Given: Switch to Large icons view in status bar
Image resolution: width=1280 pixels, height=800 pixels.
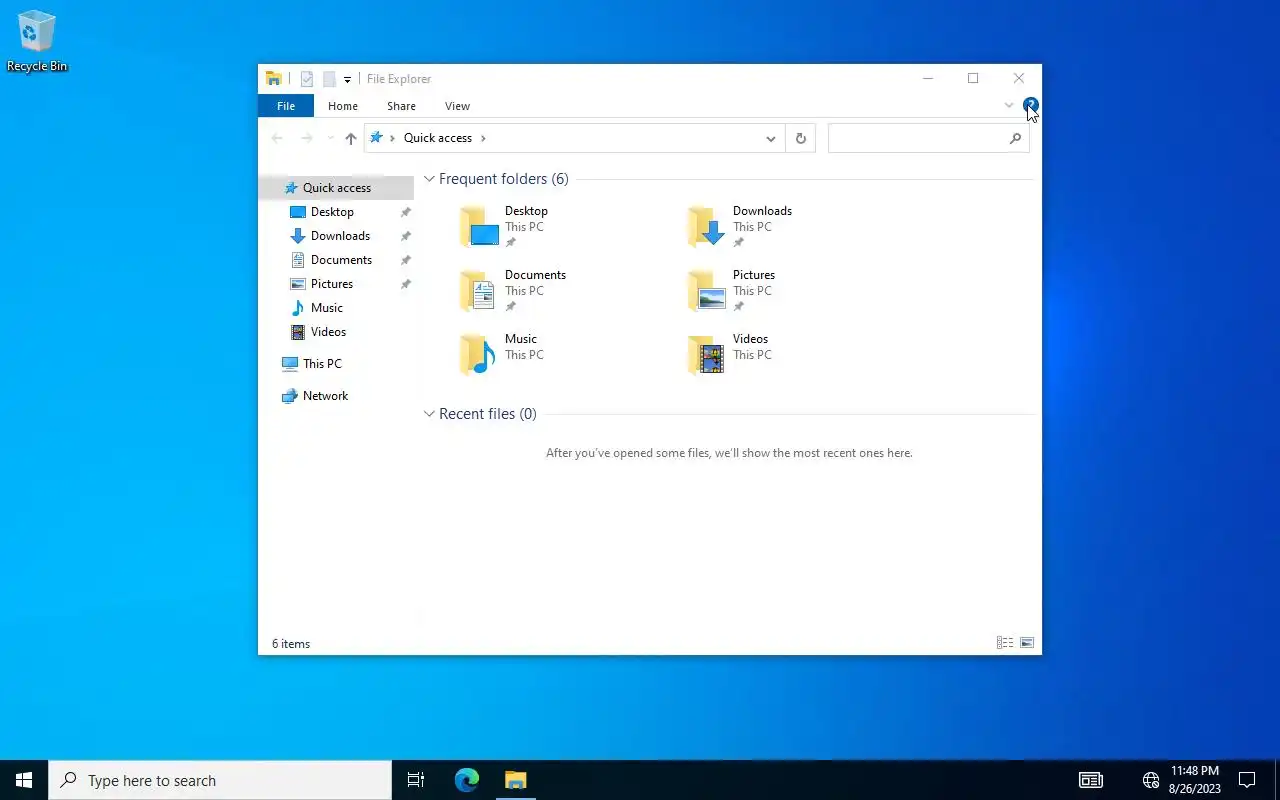Looking at the screenshot, I should pyautogui.click(x=1027, y=643).
